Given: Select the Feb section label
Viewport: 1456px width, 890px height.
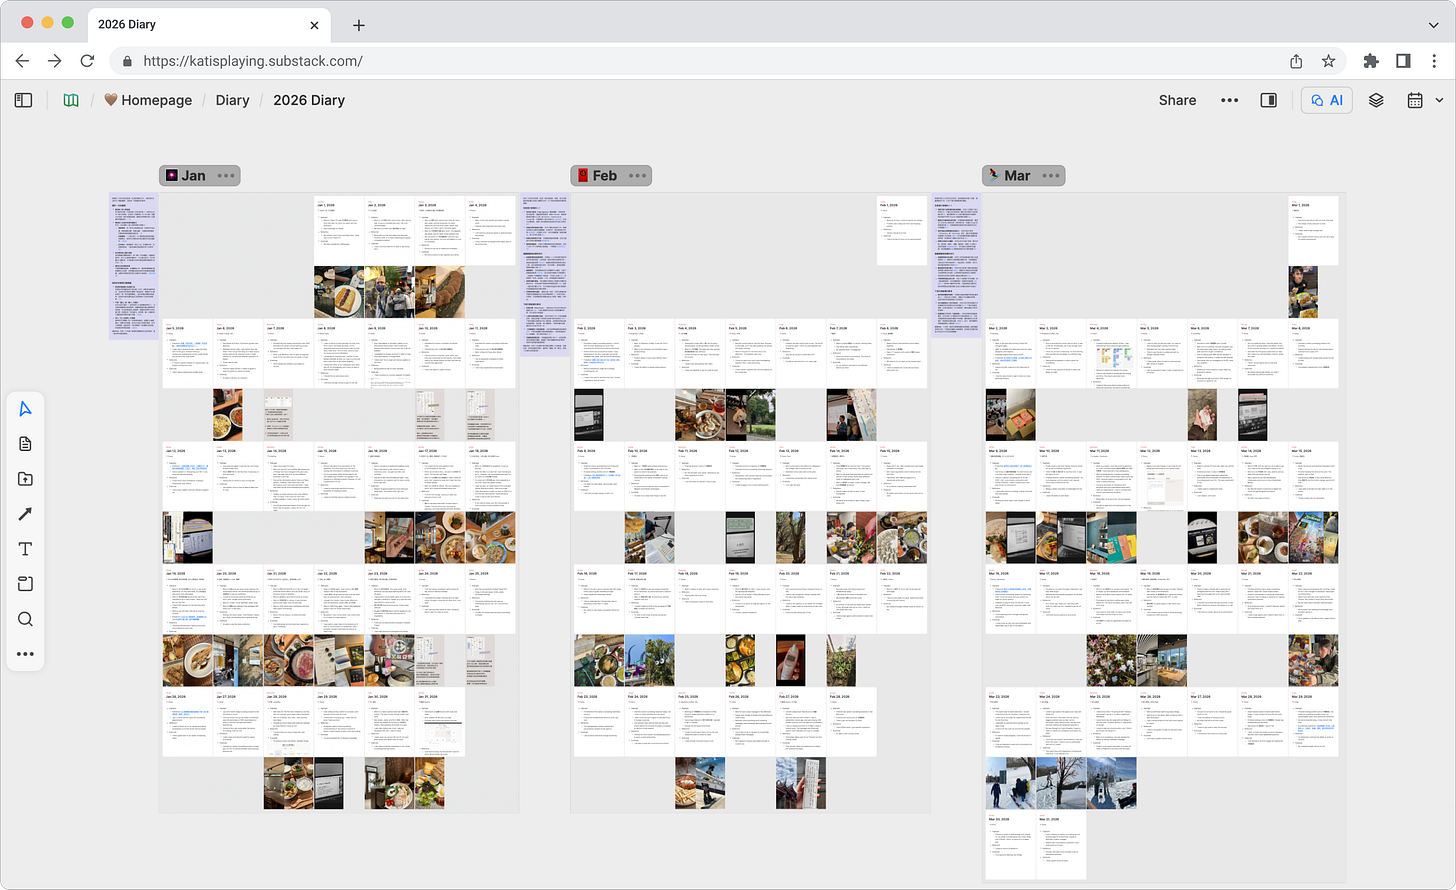Looking at the screenshot, I should tap(605, 175).
